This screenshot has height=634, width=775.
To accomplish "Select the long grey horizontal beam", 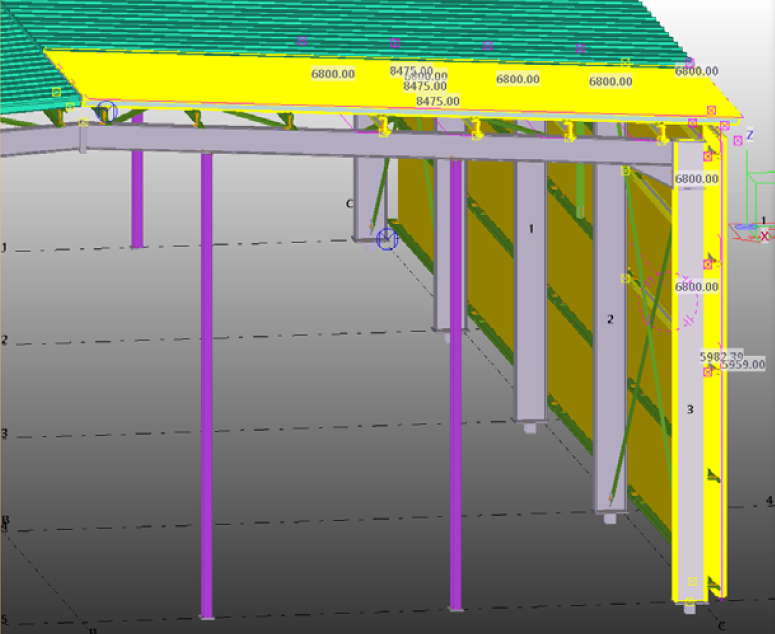I will [x=250, y=140].
